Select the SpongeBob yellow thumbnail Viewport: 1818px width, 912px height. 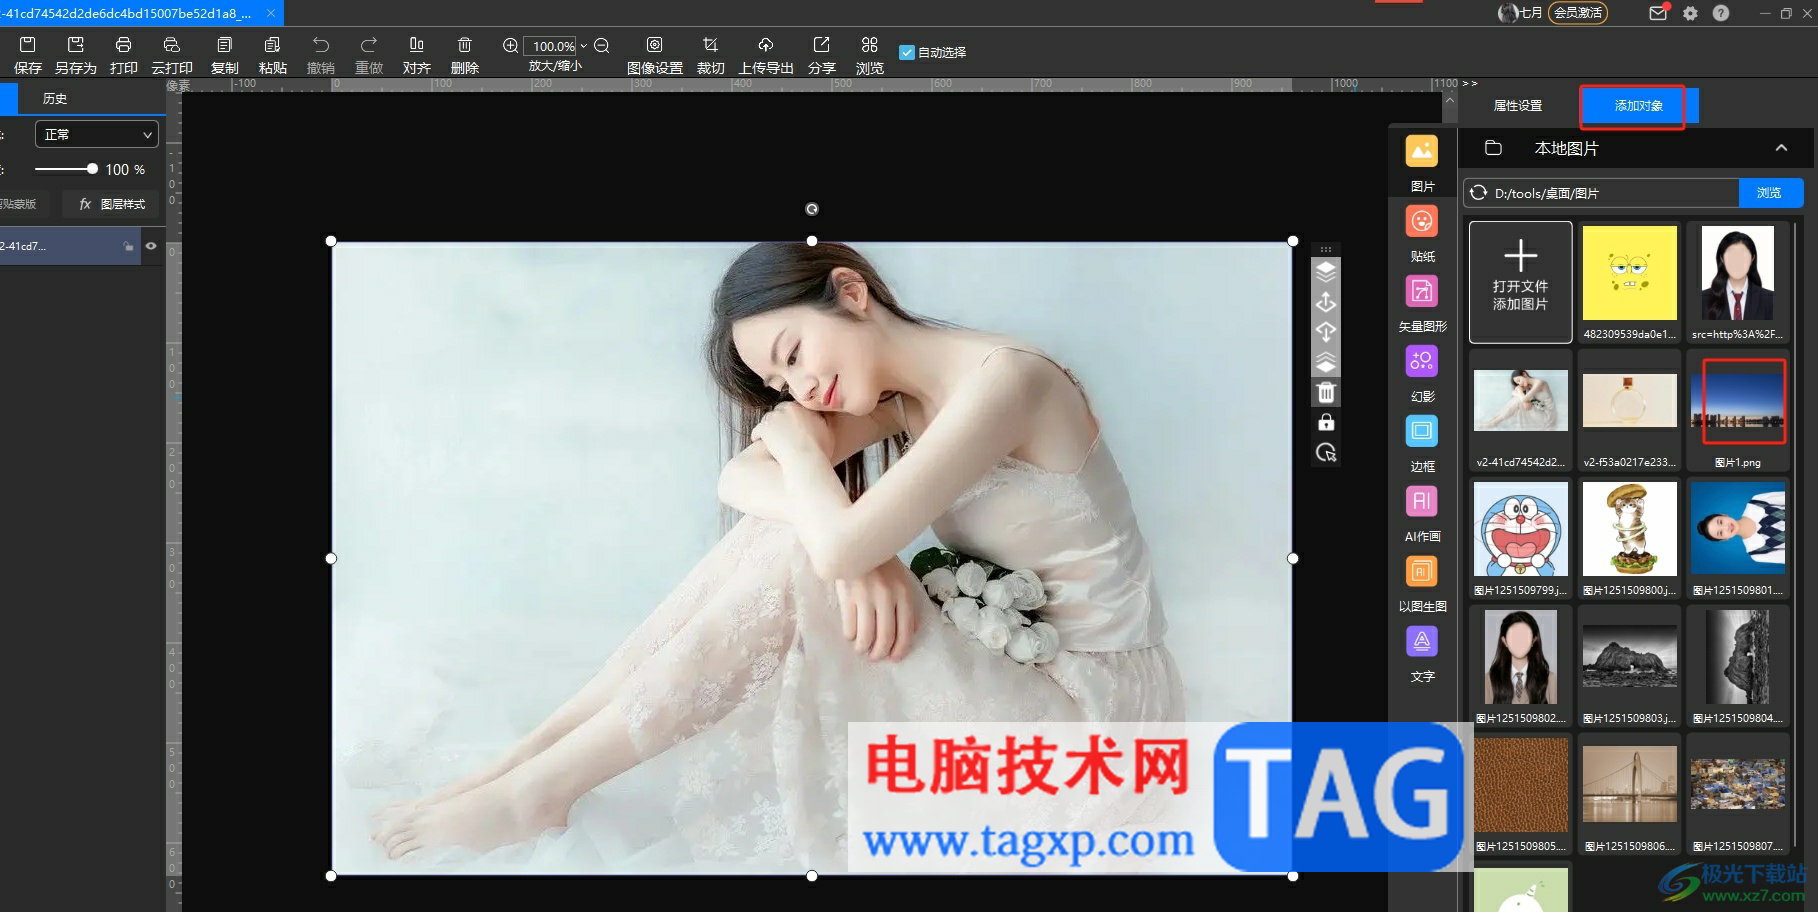point(1629,272)
